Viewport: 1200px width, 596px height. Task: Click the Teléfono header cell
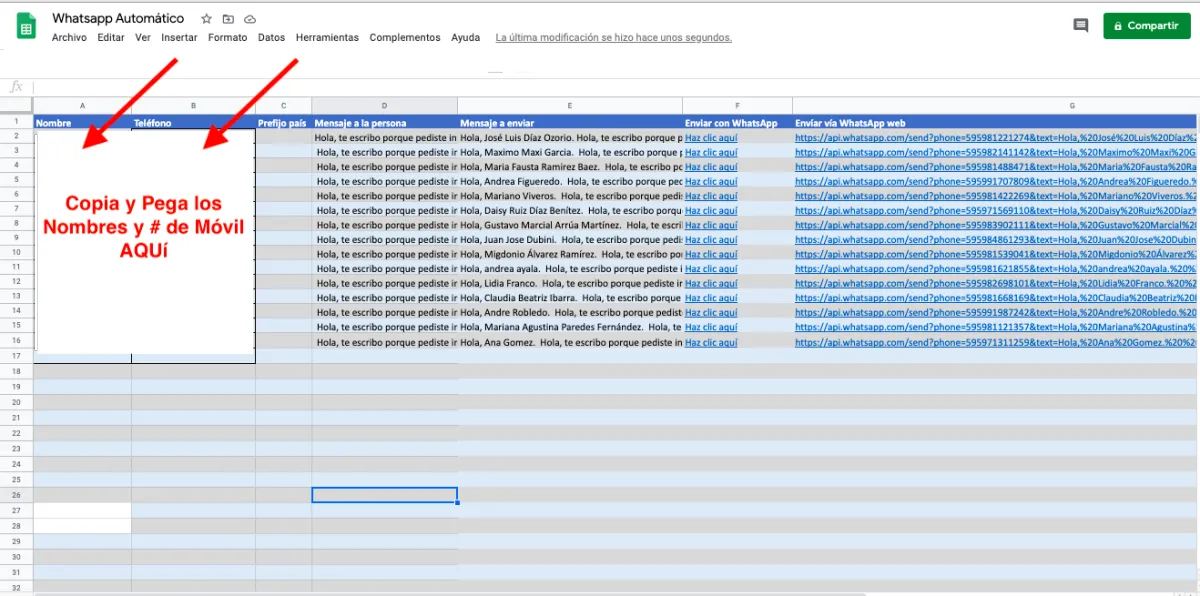pyautogui.click(x=193, y=123)
